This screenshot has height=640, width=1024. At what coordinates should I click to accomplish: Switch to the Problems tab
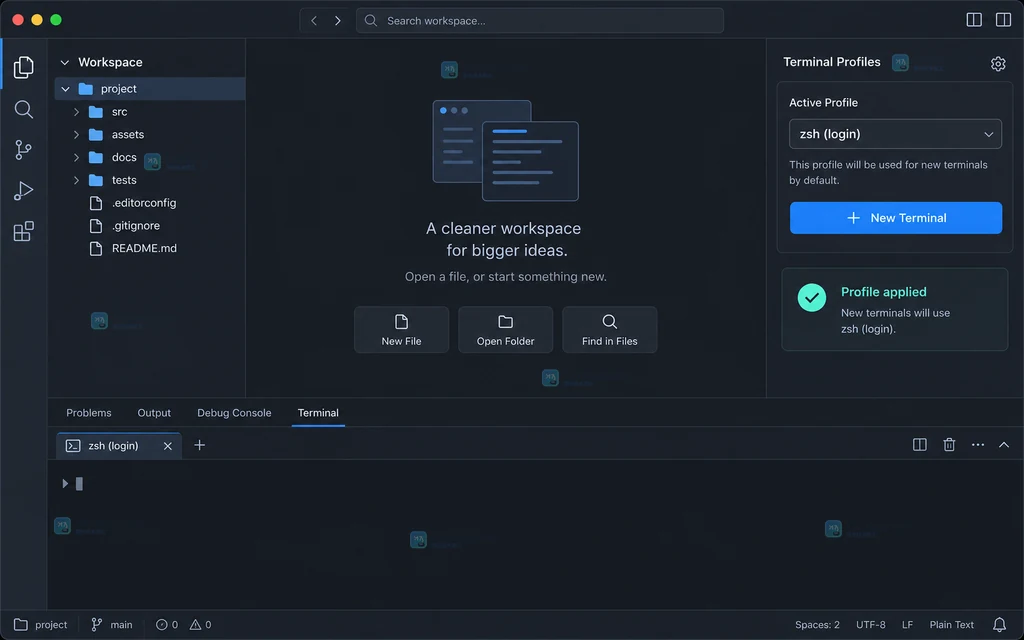pyautogui.click(x=89, y=413)
